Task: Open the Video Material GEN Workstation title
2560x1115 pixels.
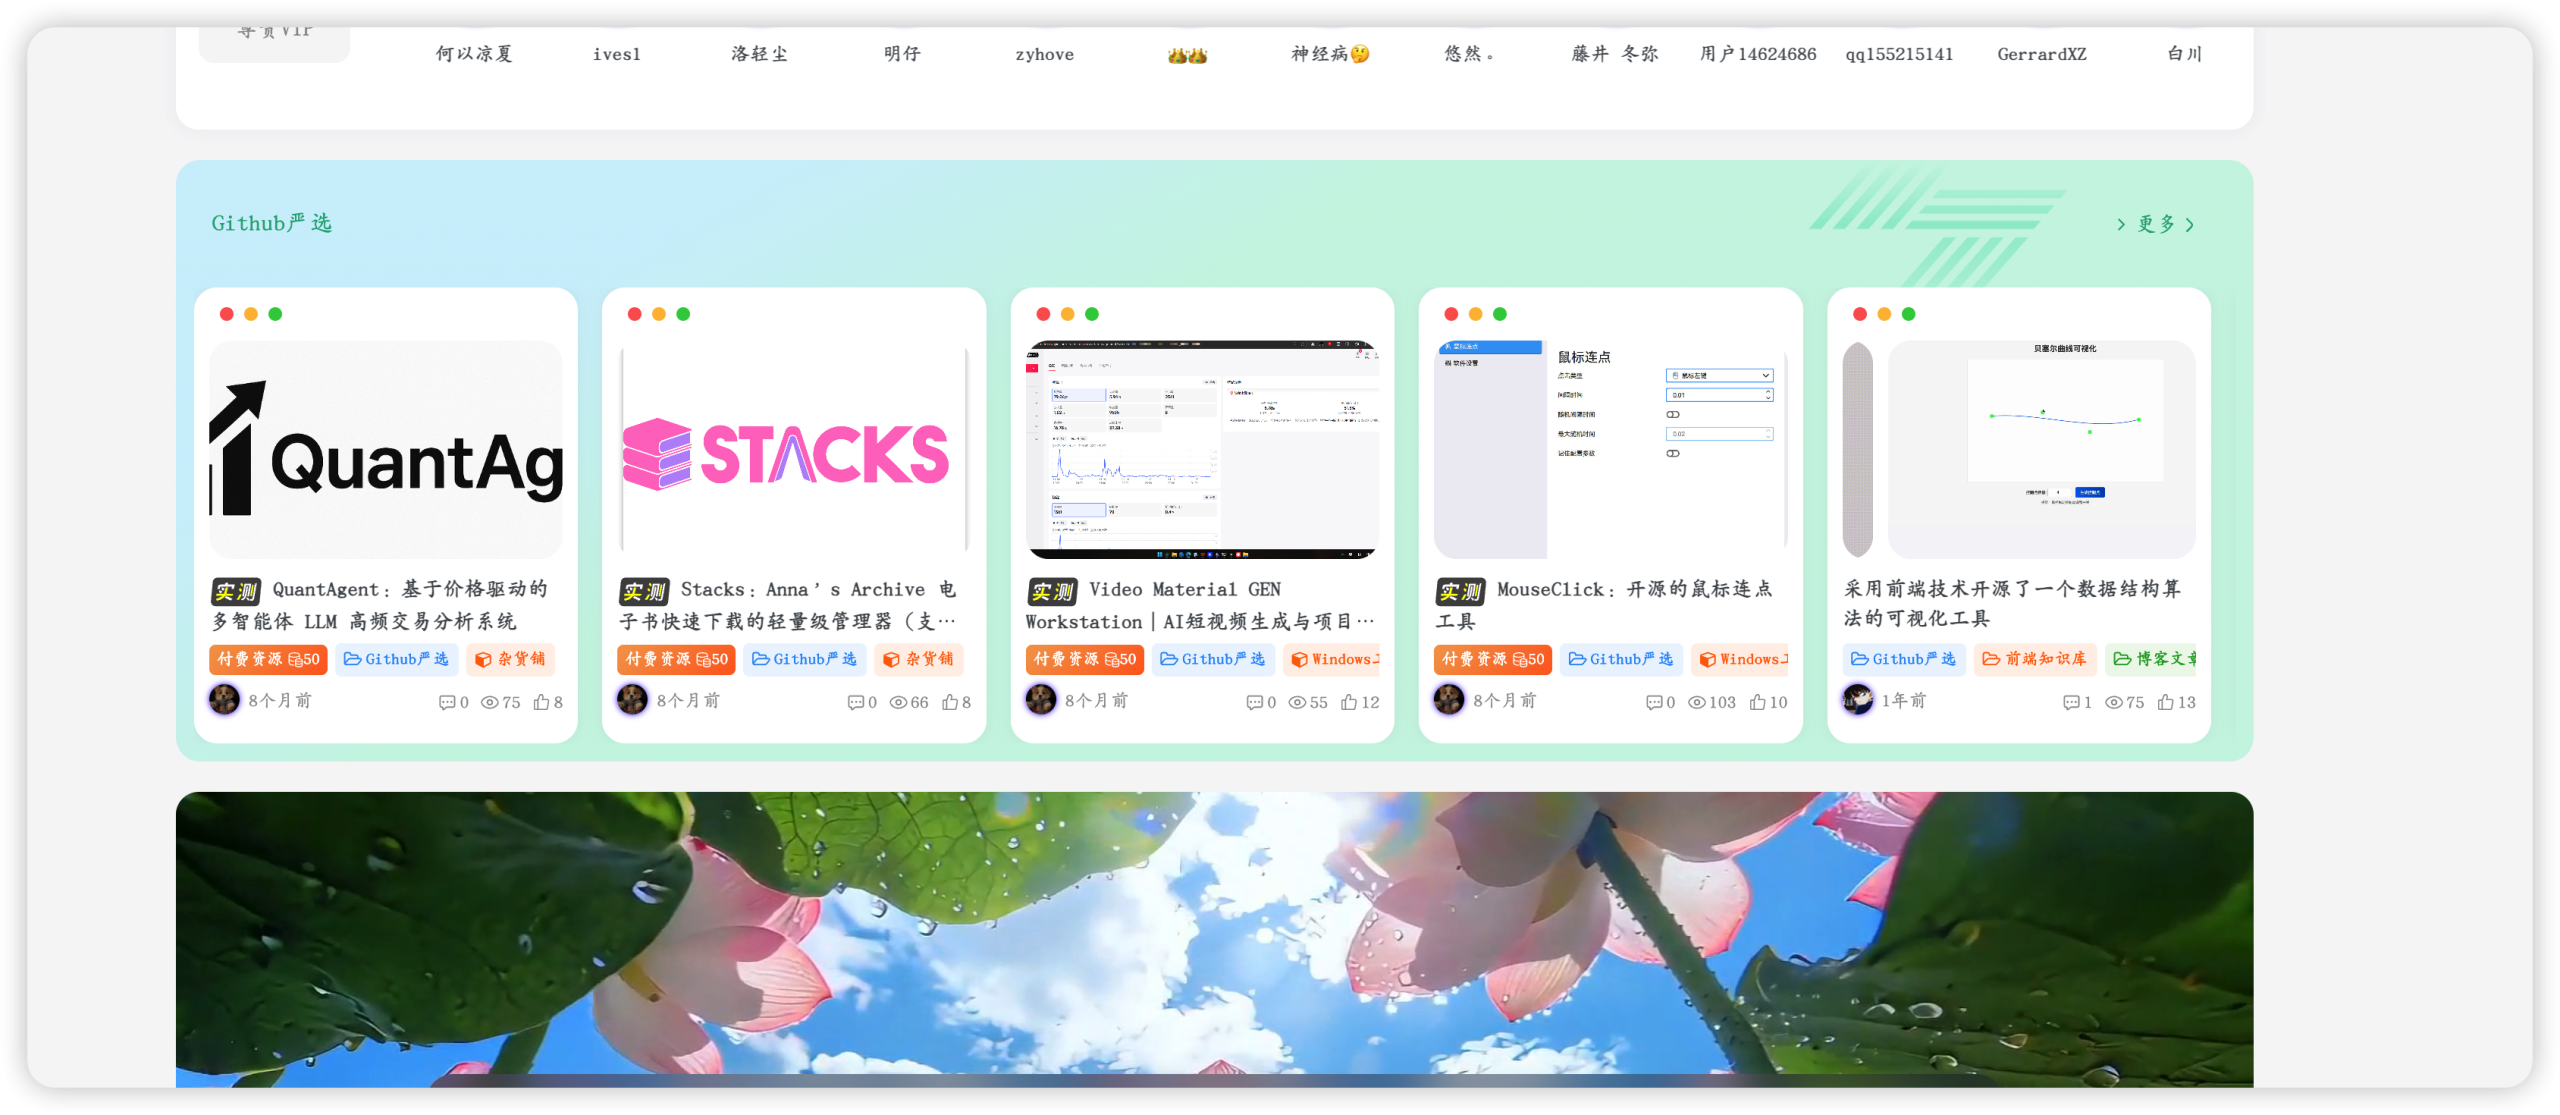Action: coord(1200,605)
